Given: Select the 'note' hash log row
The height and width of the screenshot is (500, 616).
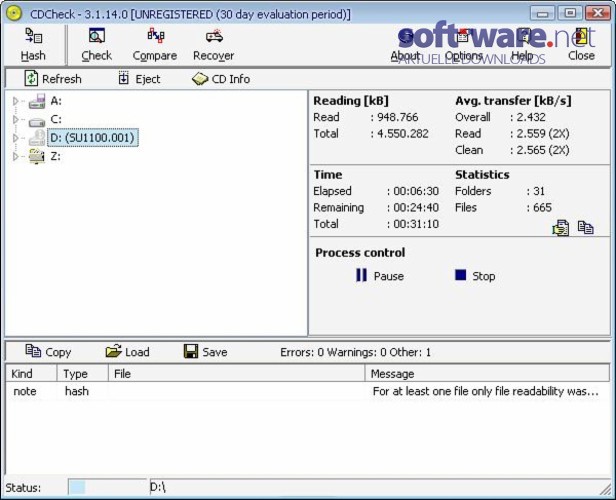Looking at the screenshot, I should coord(308,391).
